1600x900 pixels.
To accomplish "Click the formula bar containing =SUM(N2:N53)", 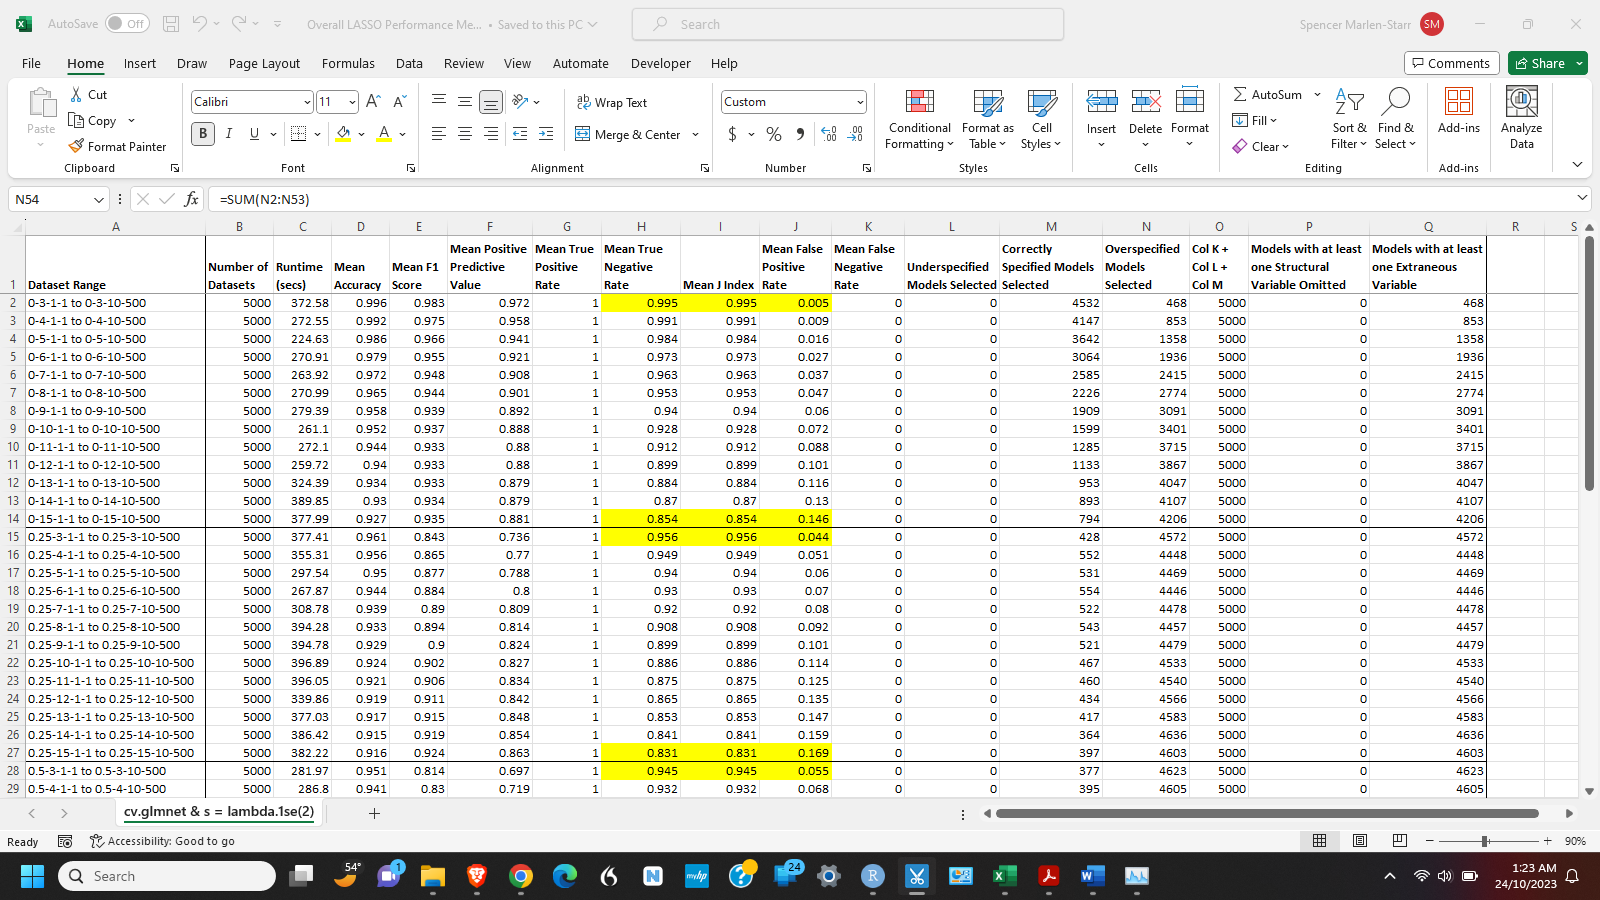I will point(890,199).
